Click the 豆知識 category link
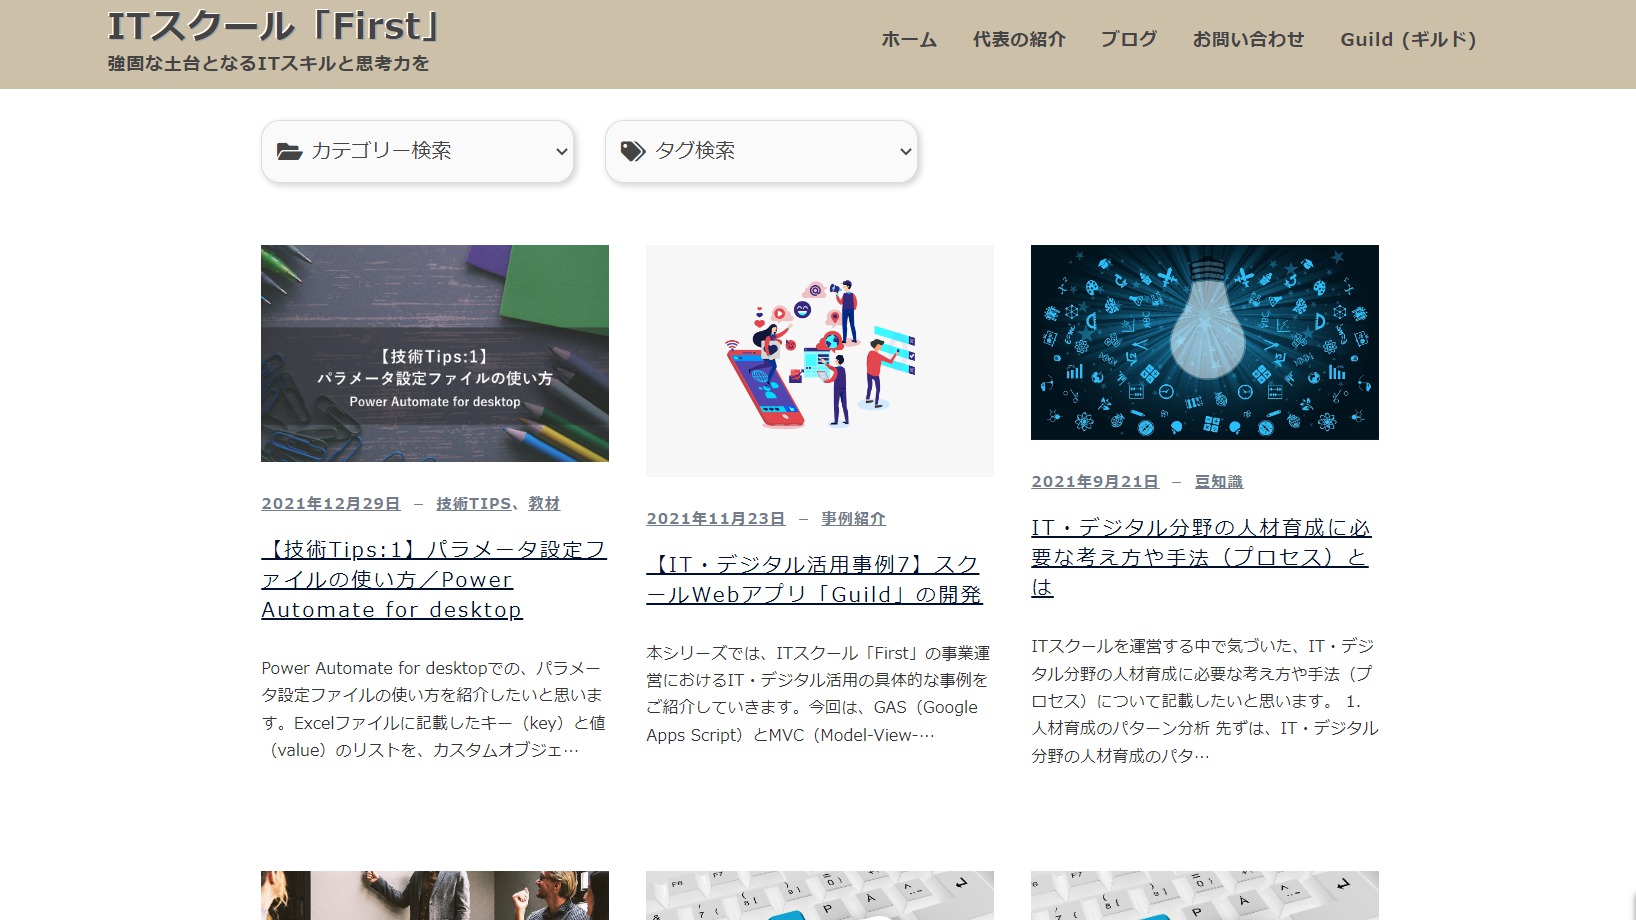1636x920 pixels. point(1218,482)
